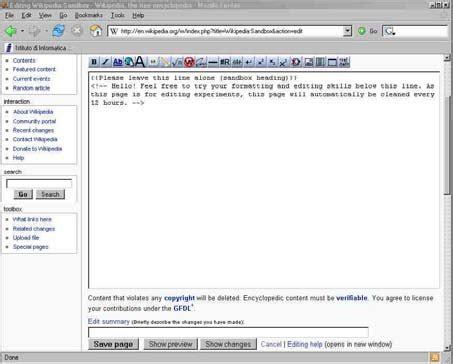
Task: Click the Show changes button
Action: click(x=228, y=344)
